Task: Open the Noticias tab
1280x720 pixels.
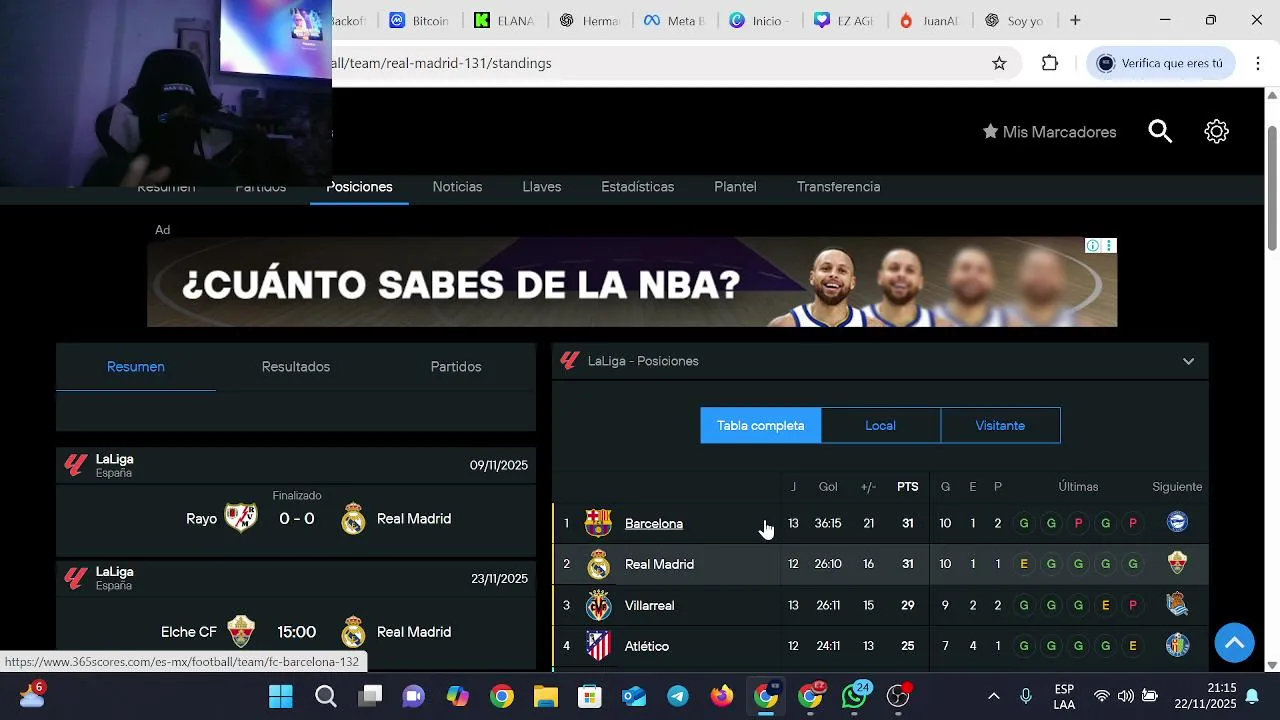Action: (457, 187)
